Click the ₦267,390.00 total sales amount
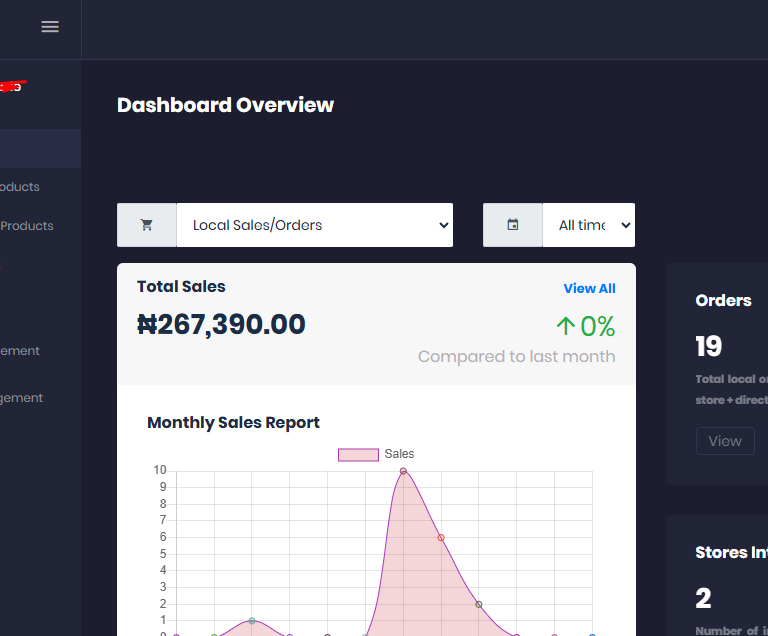The image size is (768, 636). tap(221, 325)
